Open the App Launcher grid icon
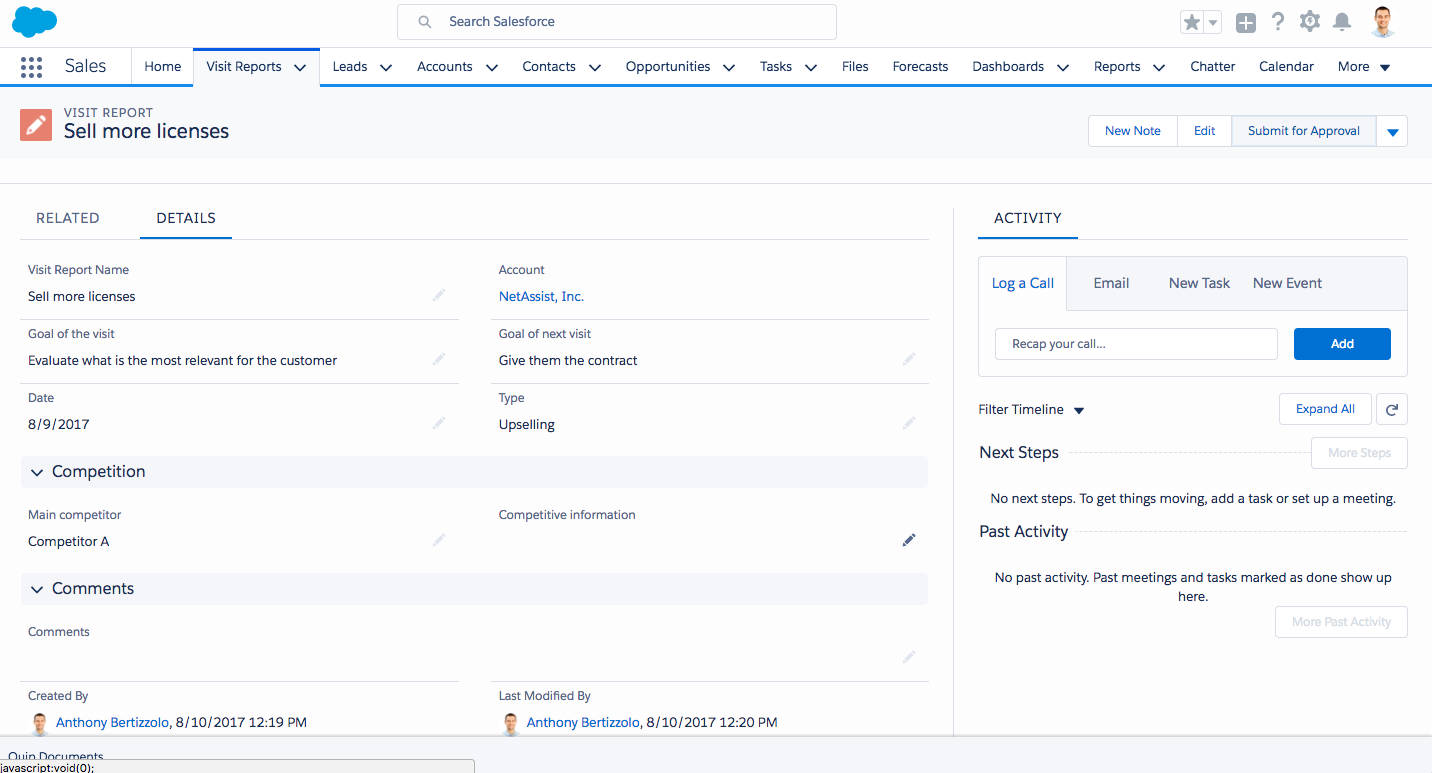 click(x=31, y=66)
